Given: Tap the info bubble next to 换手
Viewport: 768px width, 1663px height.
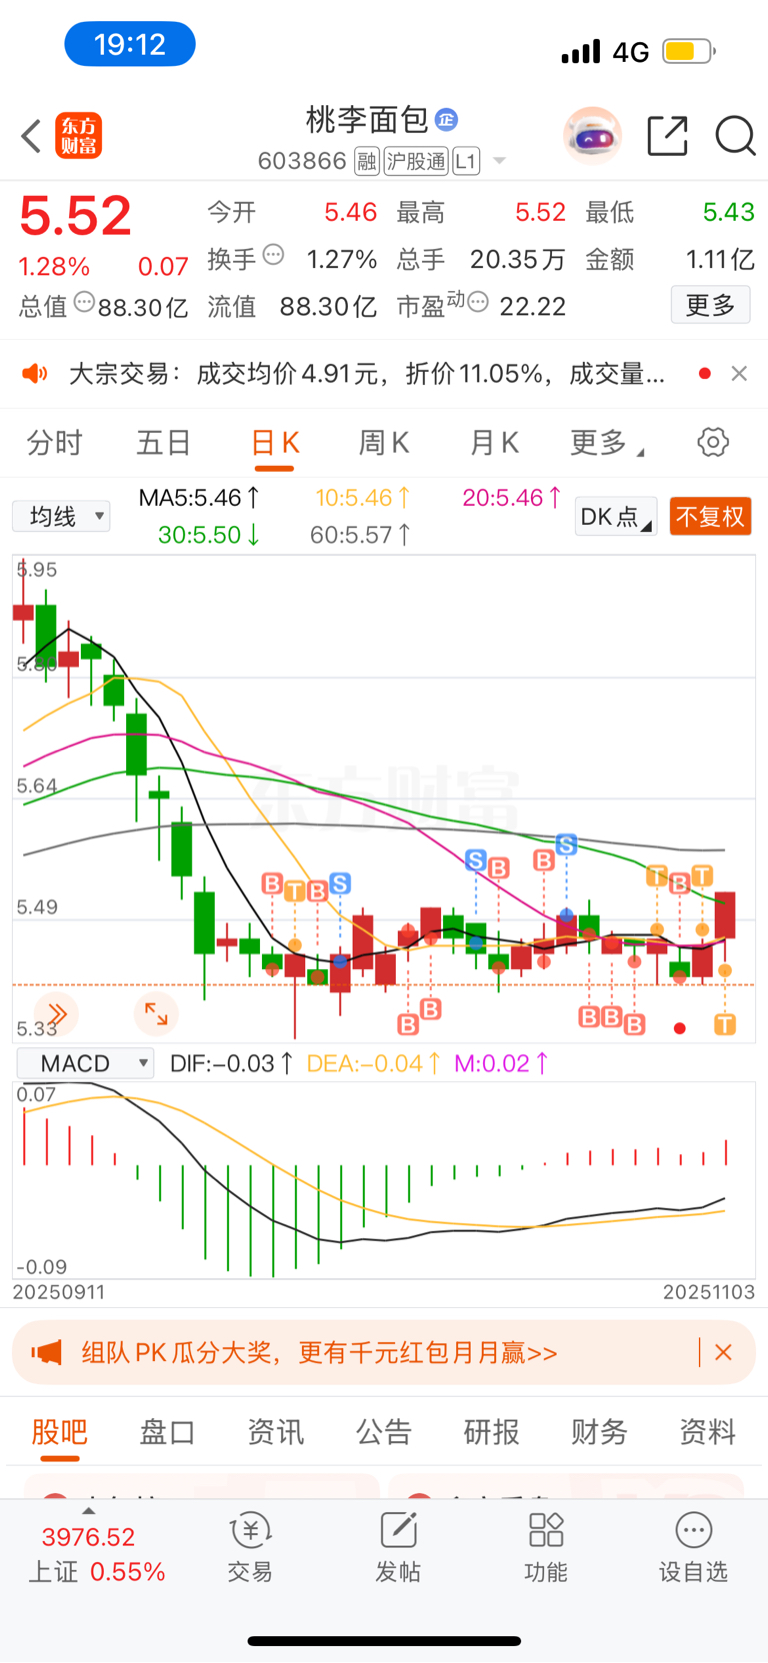Looking at the screenshot, I should (273, 255).
